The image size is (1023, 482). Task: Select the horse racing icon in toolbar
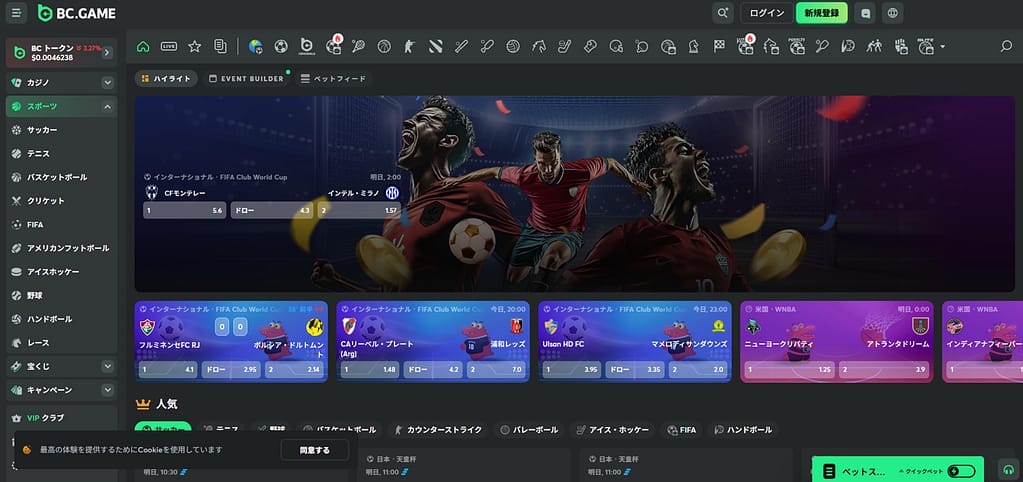coord(539,46)
